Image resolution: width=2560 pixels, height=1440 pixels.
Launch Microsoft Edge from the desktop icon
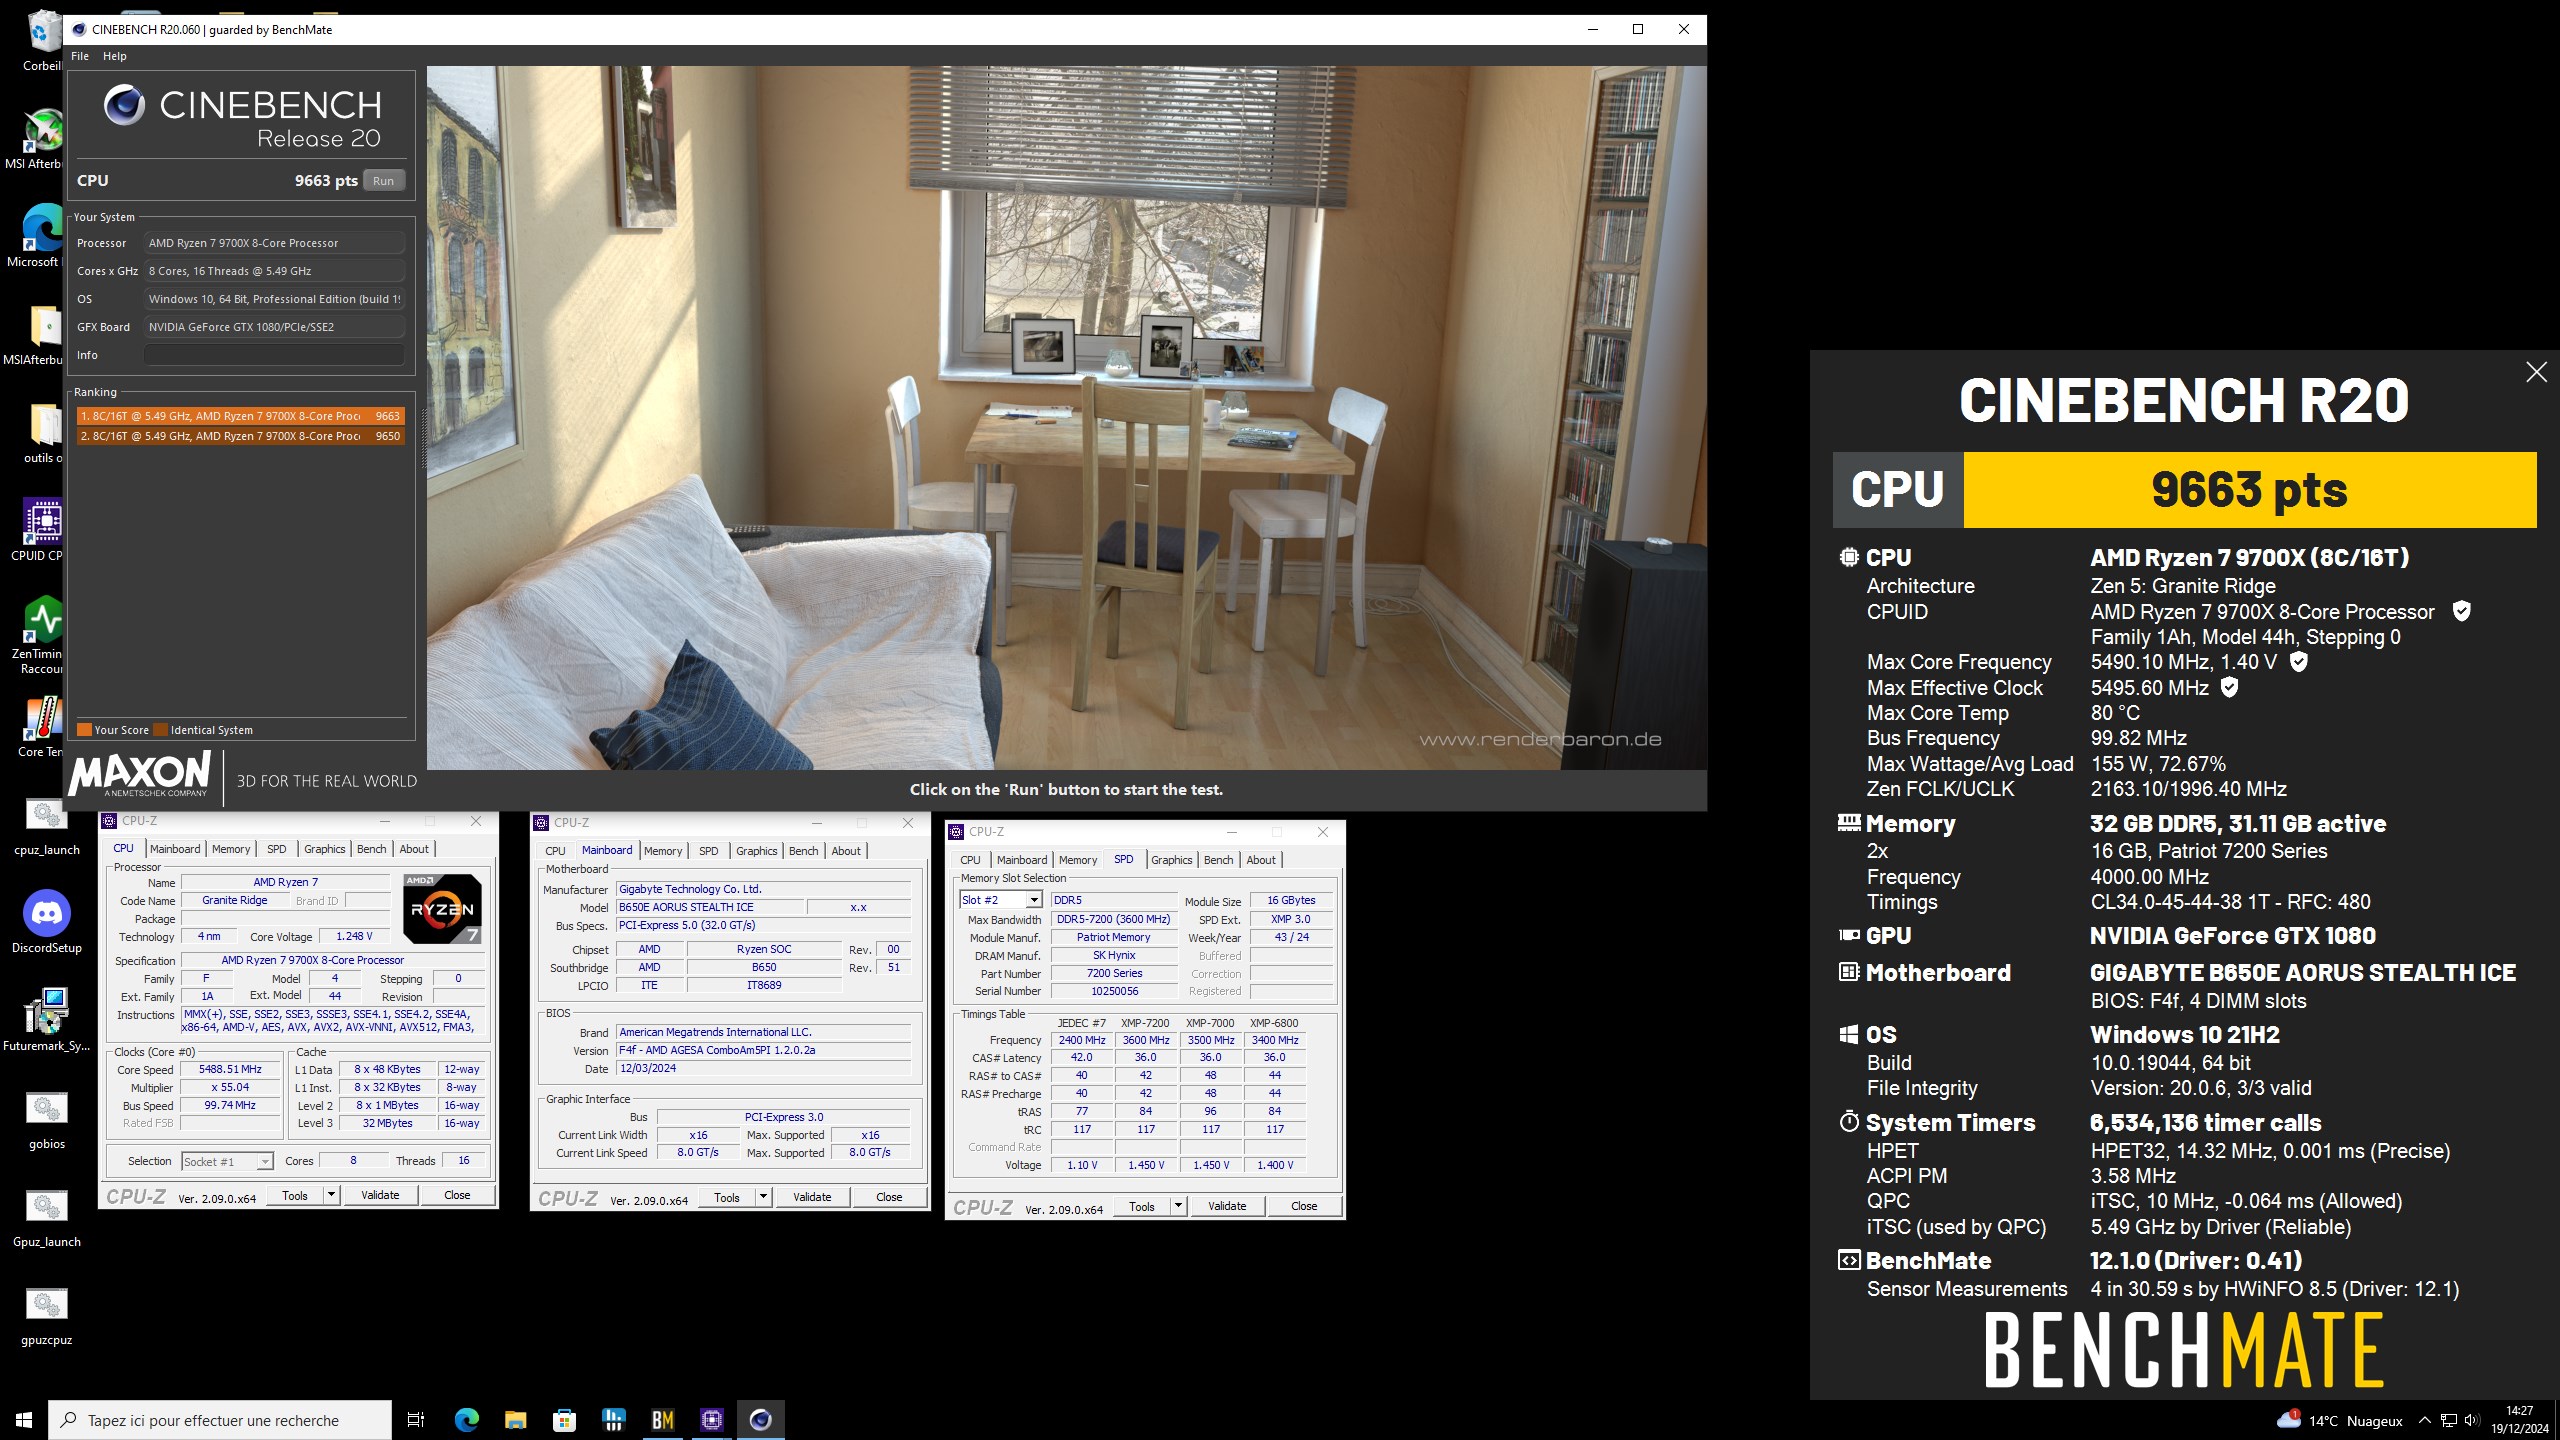point(42,236)
